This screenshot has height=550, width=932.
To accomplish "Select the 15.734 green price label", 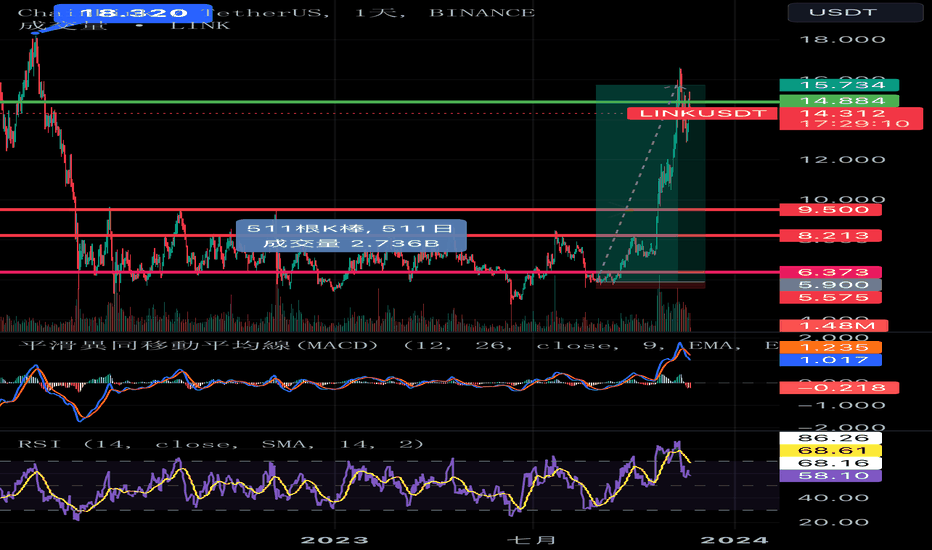I will (839, 85).
